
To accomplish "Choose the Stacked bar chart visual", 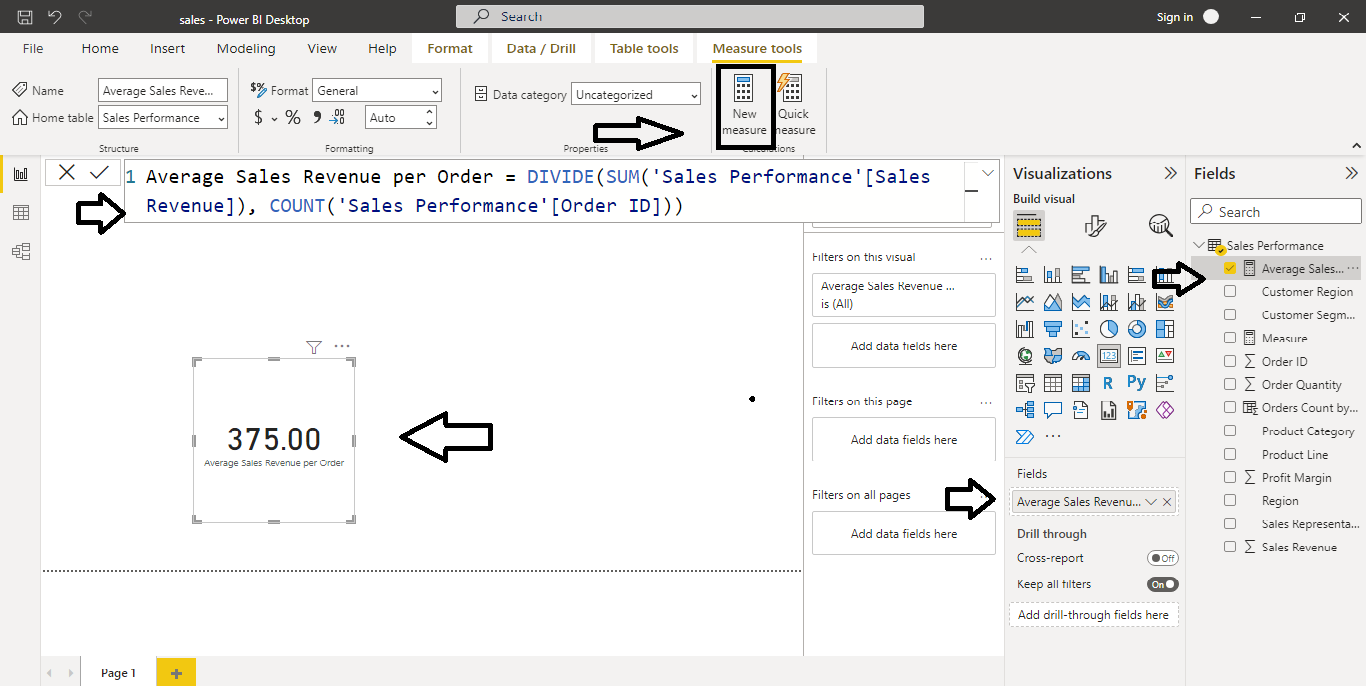I will pos(1025,275).
